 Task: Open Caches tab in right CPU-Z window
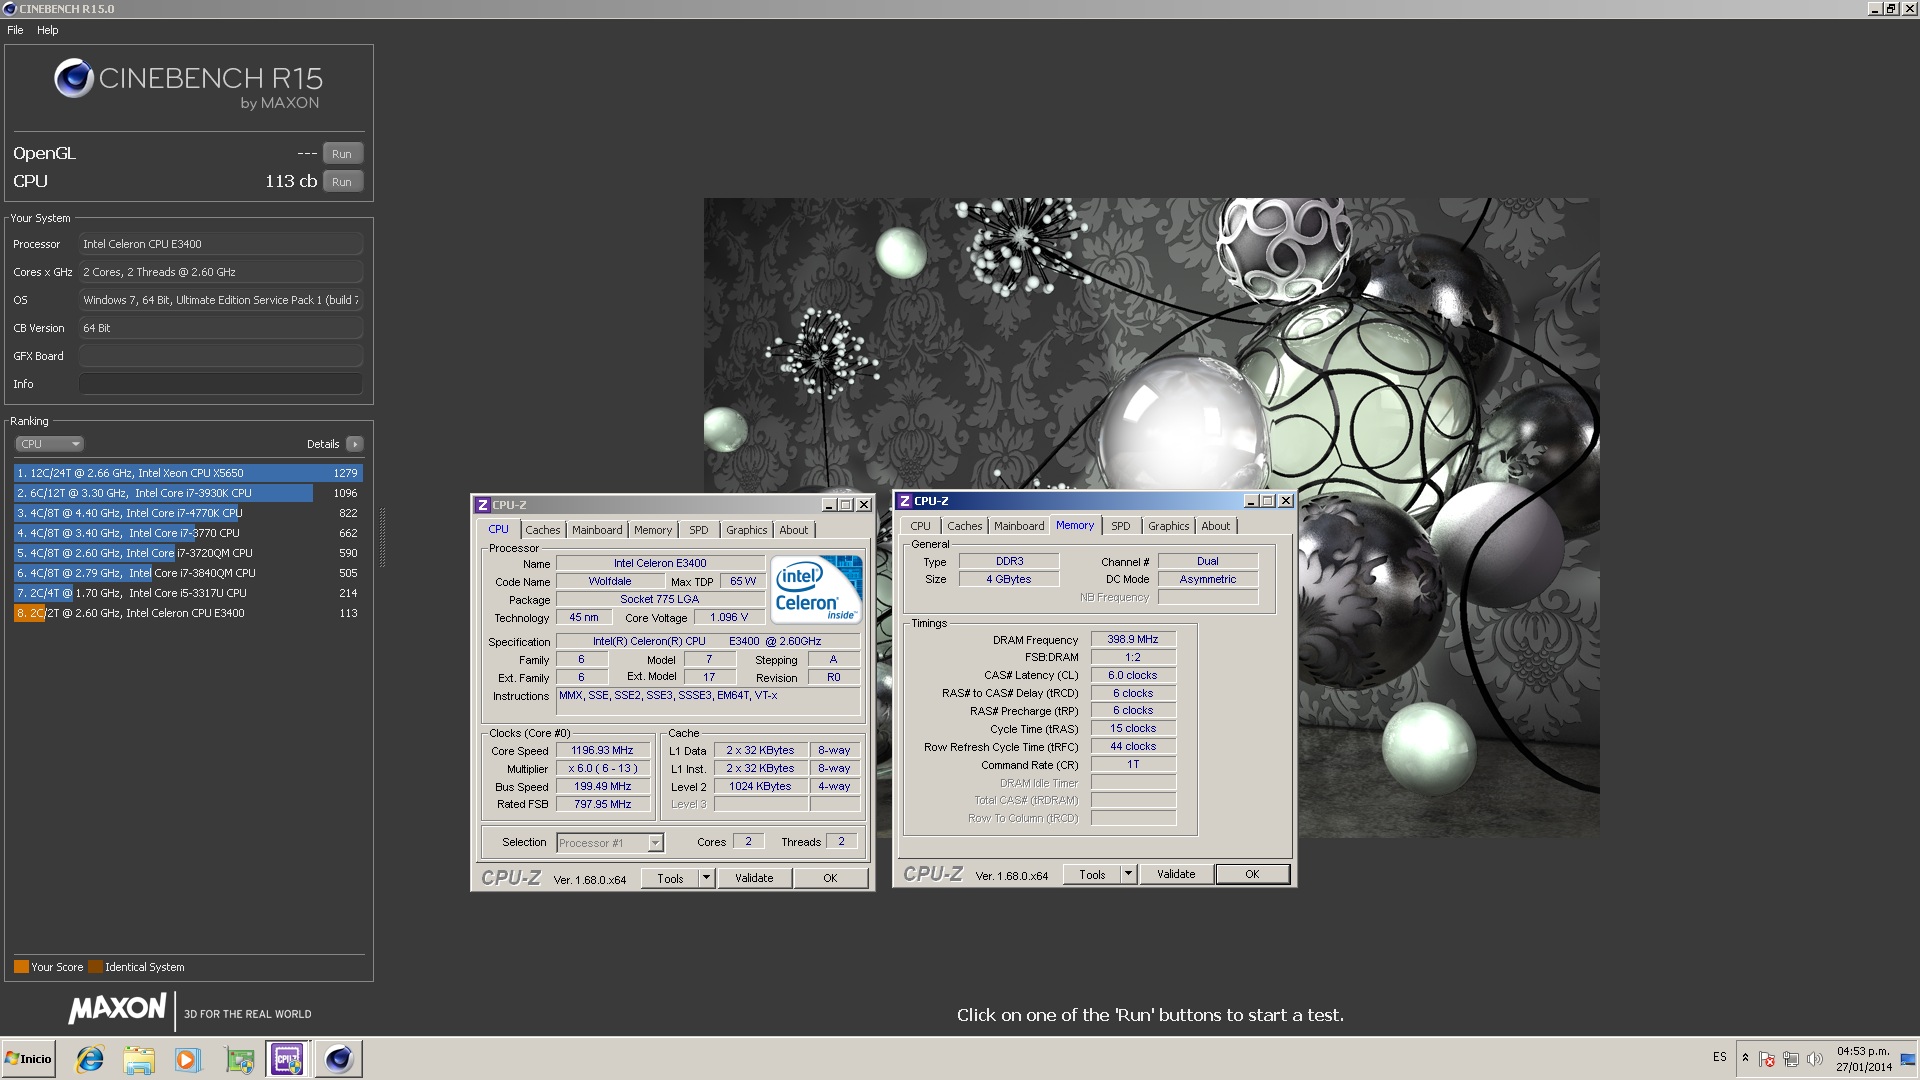965,526
